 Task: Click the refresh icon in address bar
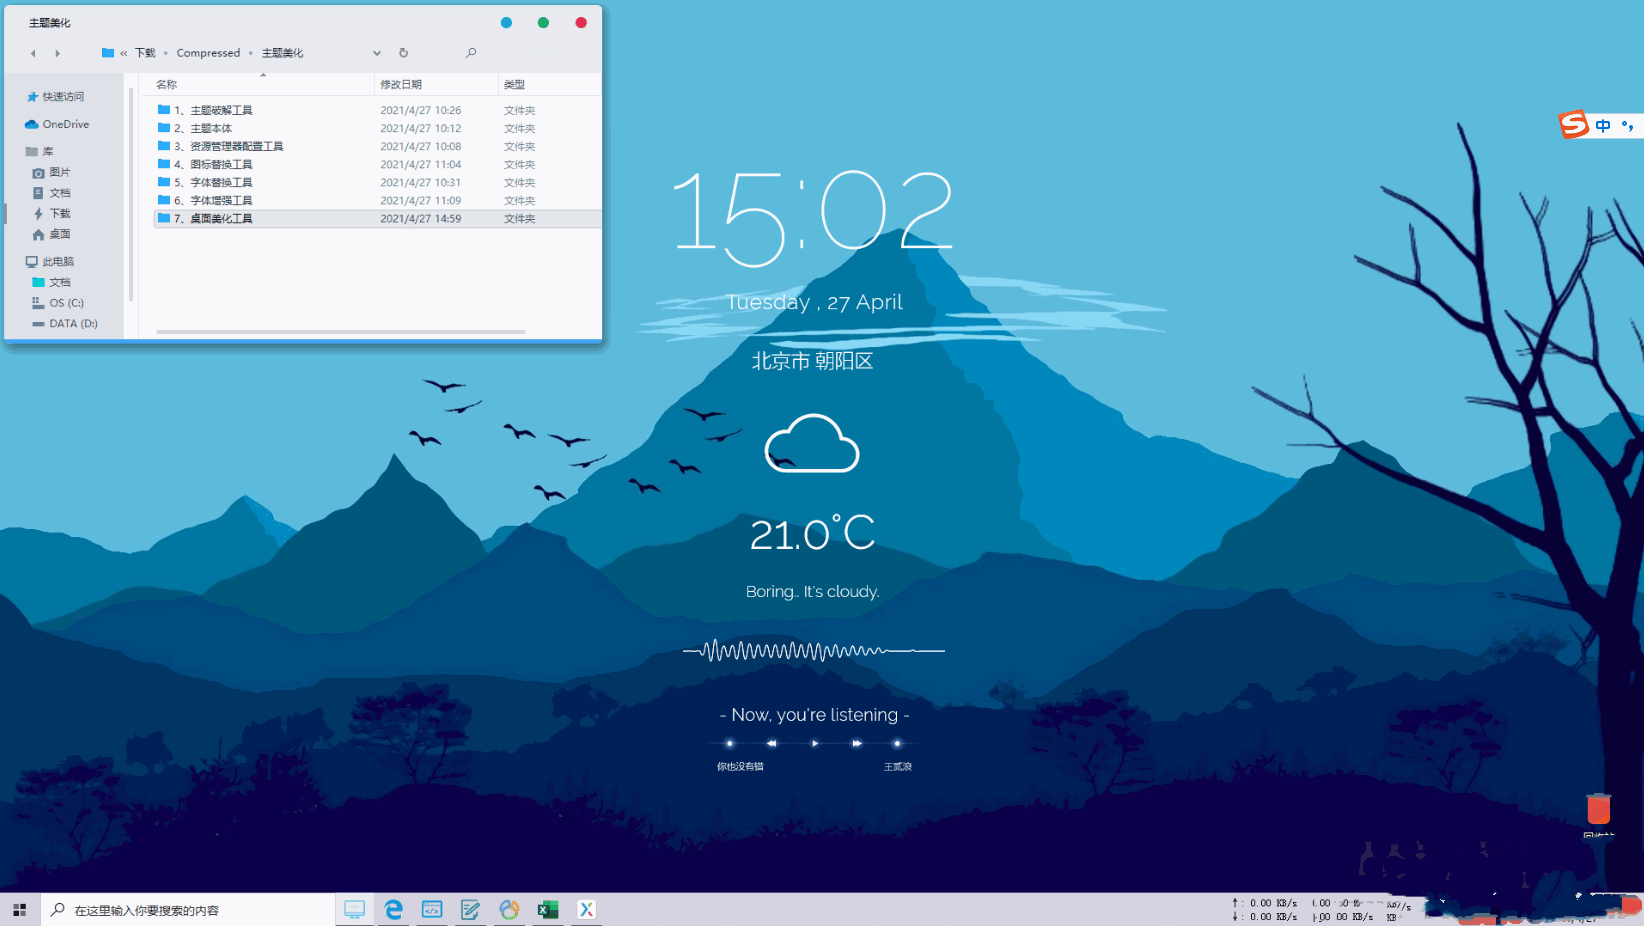(x=403, y=53)
